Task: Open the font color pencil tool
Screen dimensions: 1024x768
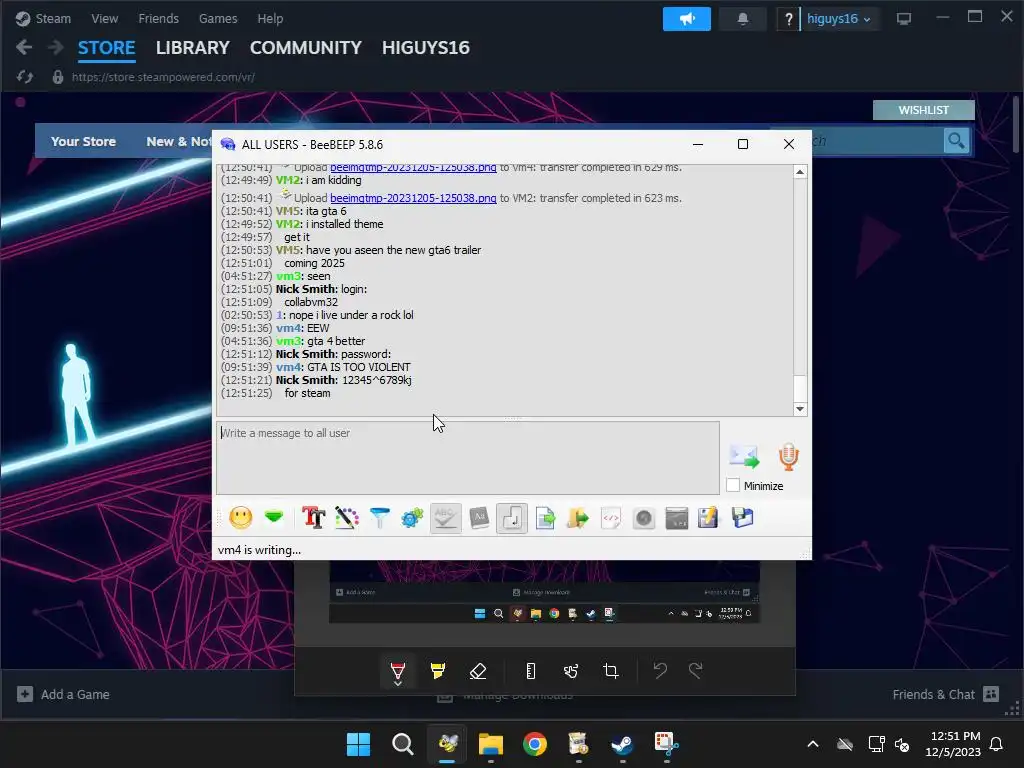Action: [x=347, y=518]
